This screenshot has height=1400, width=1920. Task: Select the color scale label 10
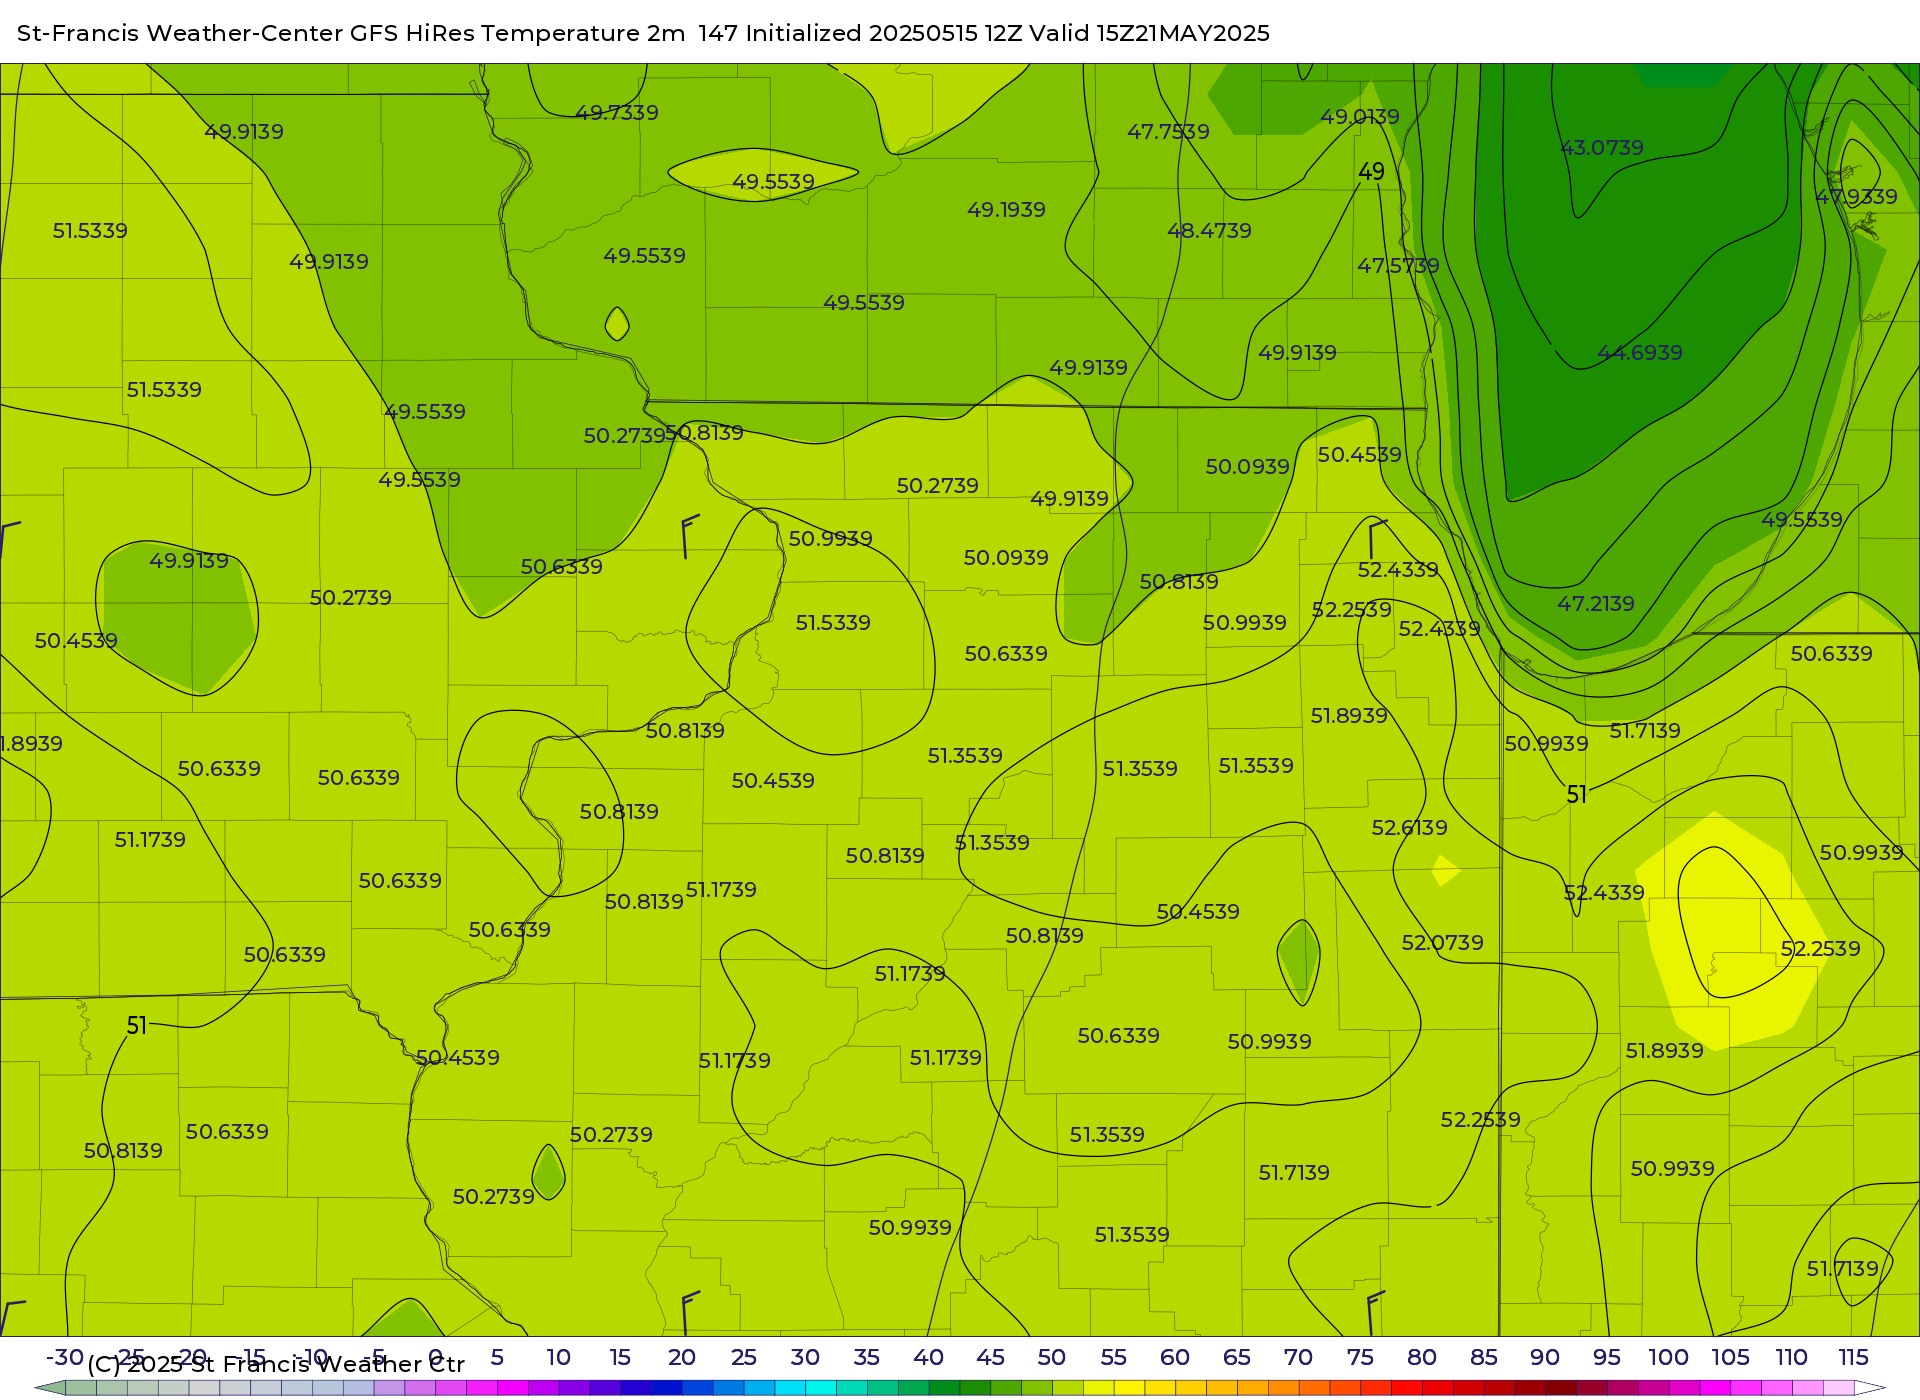tap(558, 1358)
